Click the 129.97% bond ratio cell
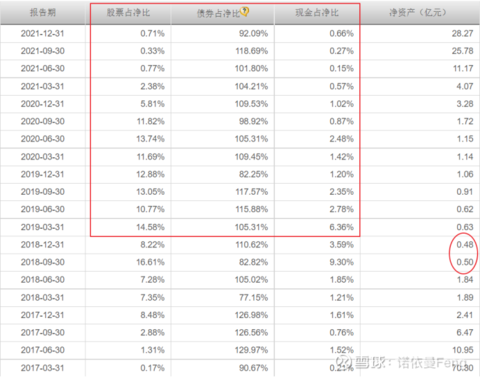480x377 pixels. [251, 350]
